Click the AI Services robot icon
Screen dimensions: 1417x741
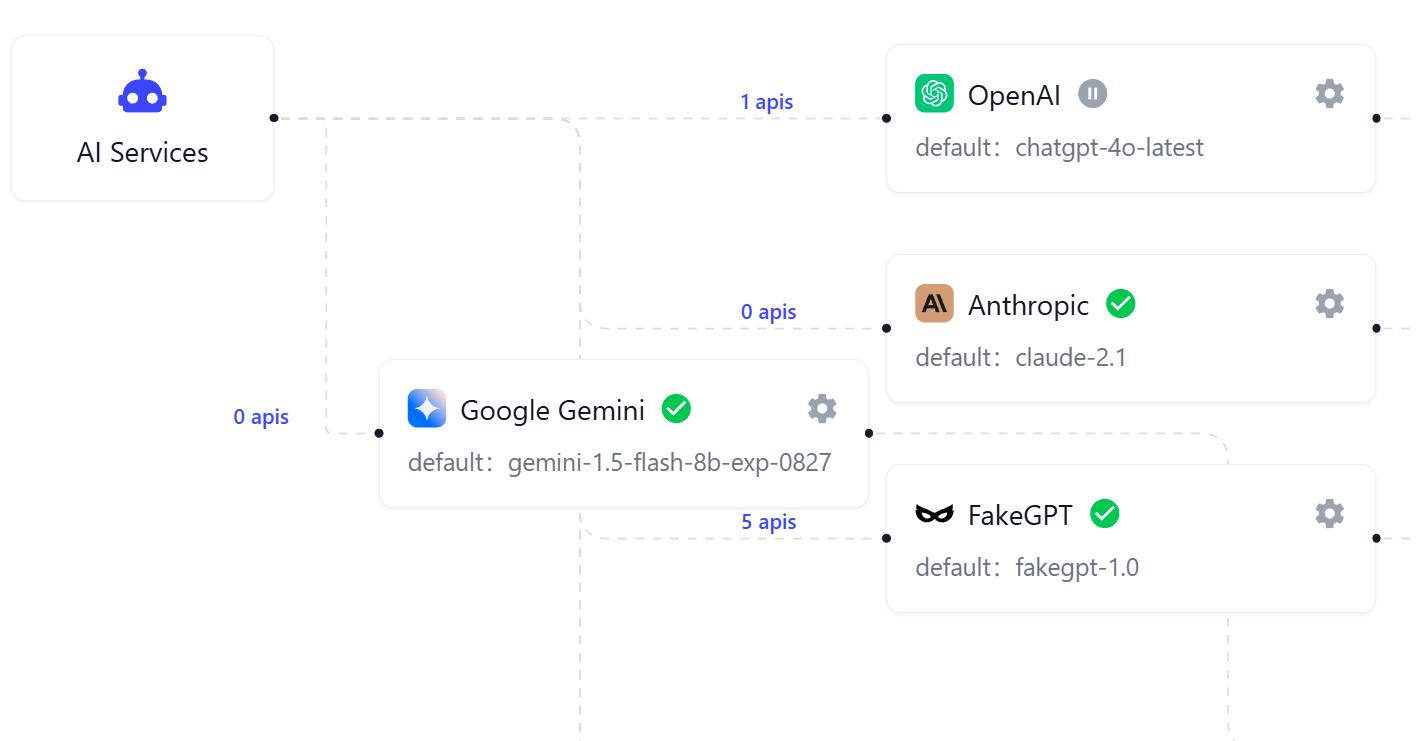pyautogui.click(x=143, y=93)
